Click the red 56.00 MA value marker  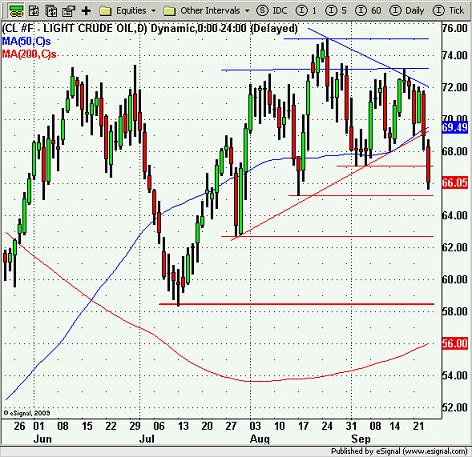click(x=455, y=343)
